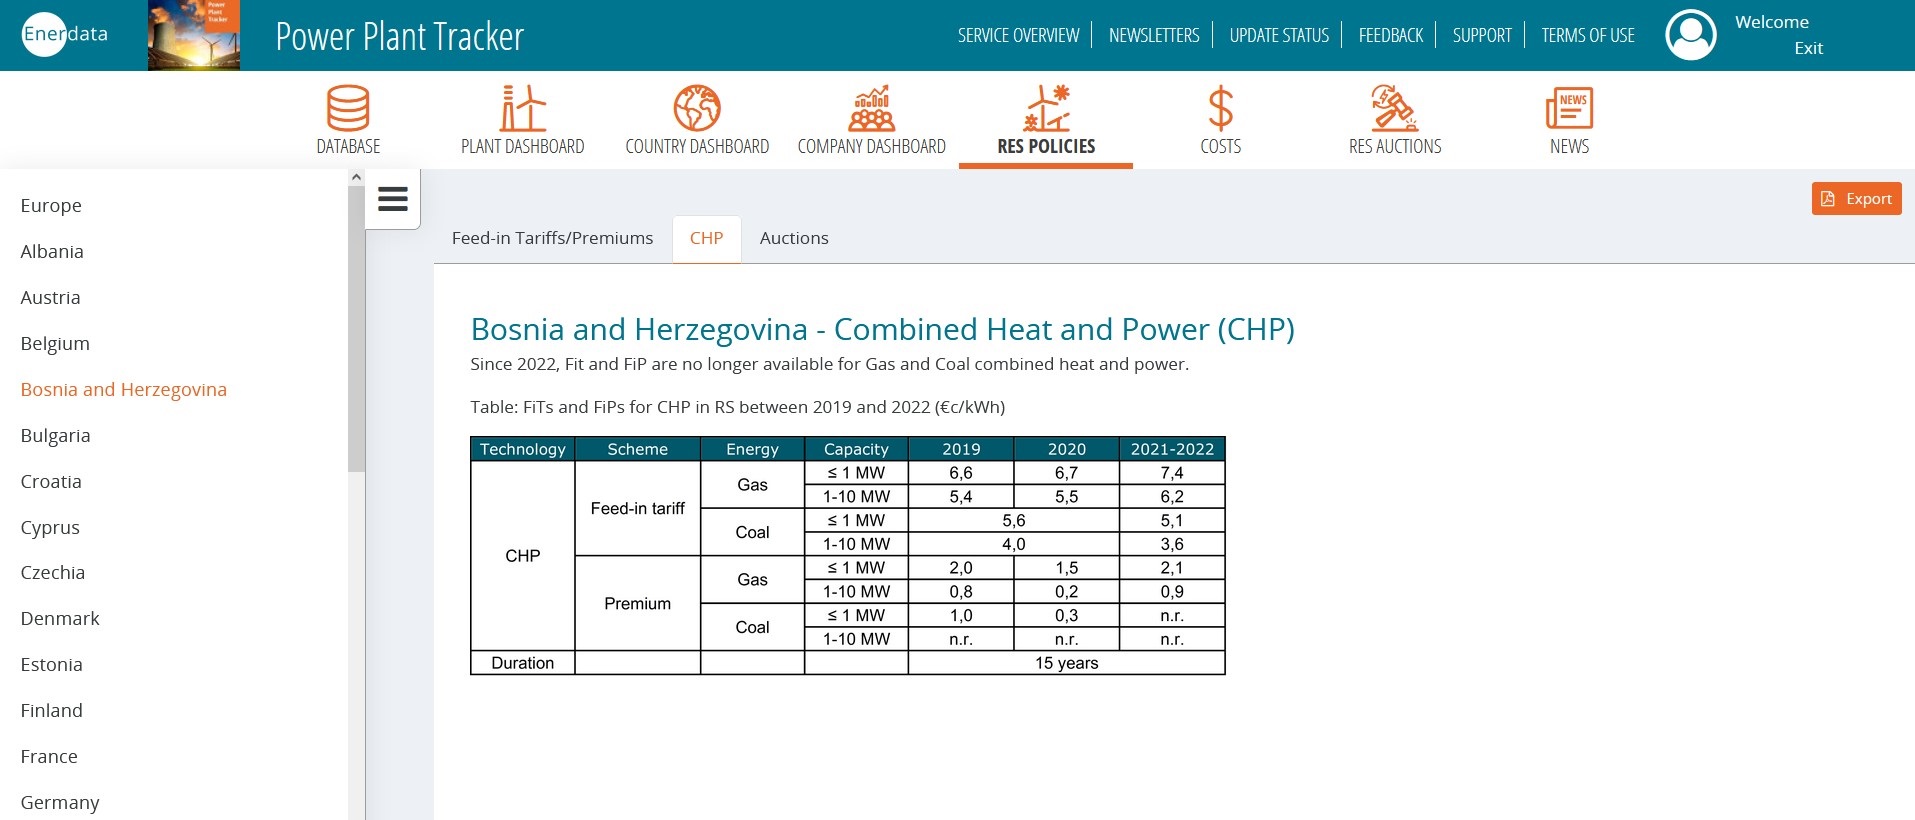1915x820 pixels.
Task: Toggle the hamburger sidebar menu
Action: pos(393,199)
